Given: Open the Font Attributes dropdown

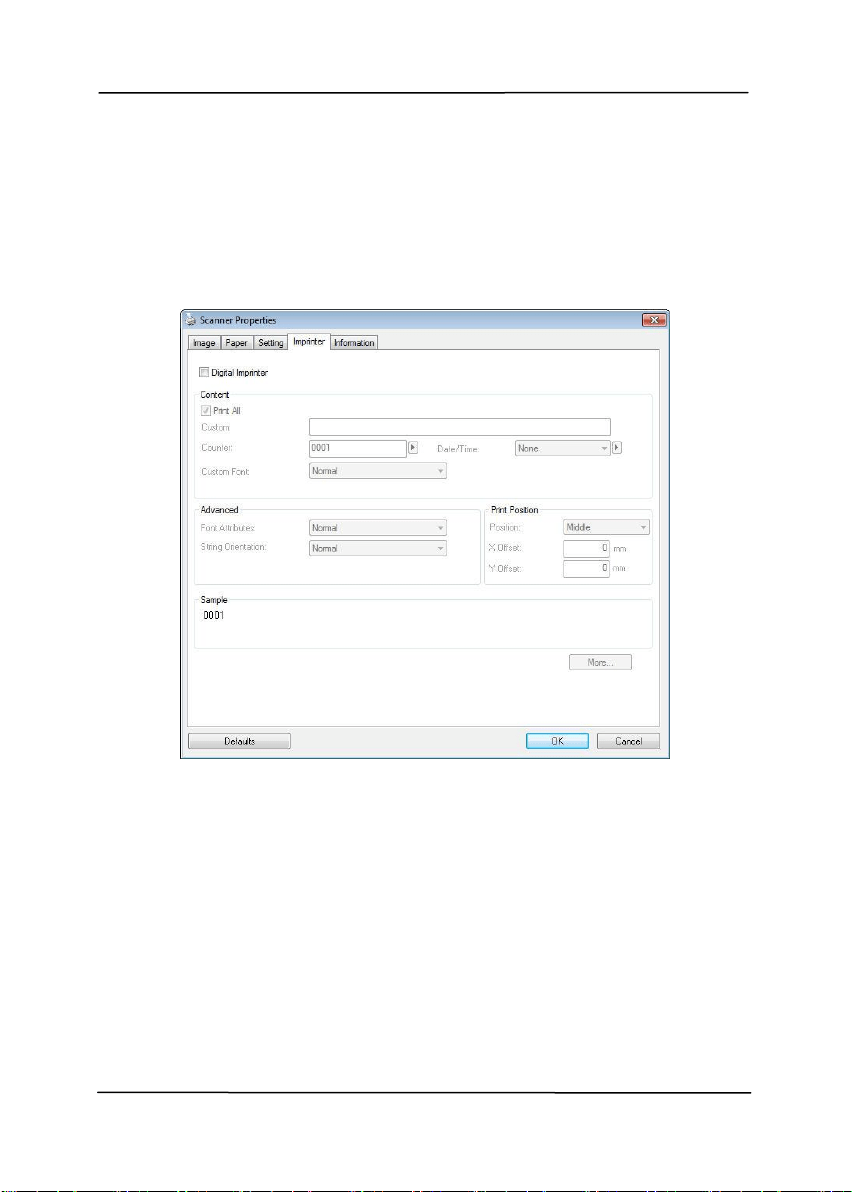Looking at the screenshot, I should click(378, 528).
